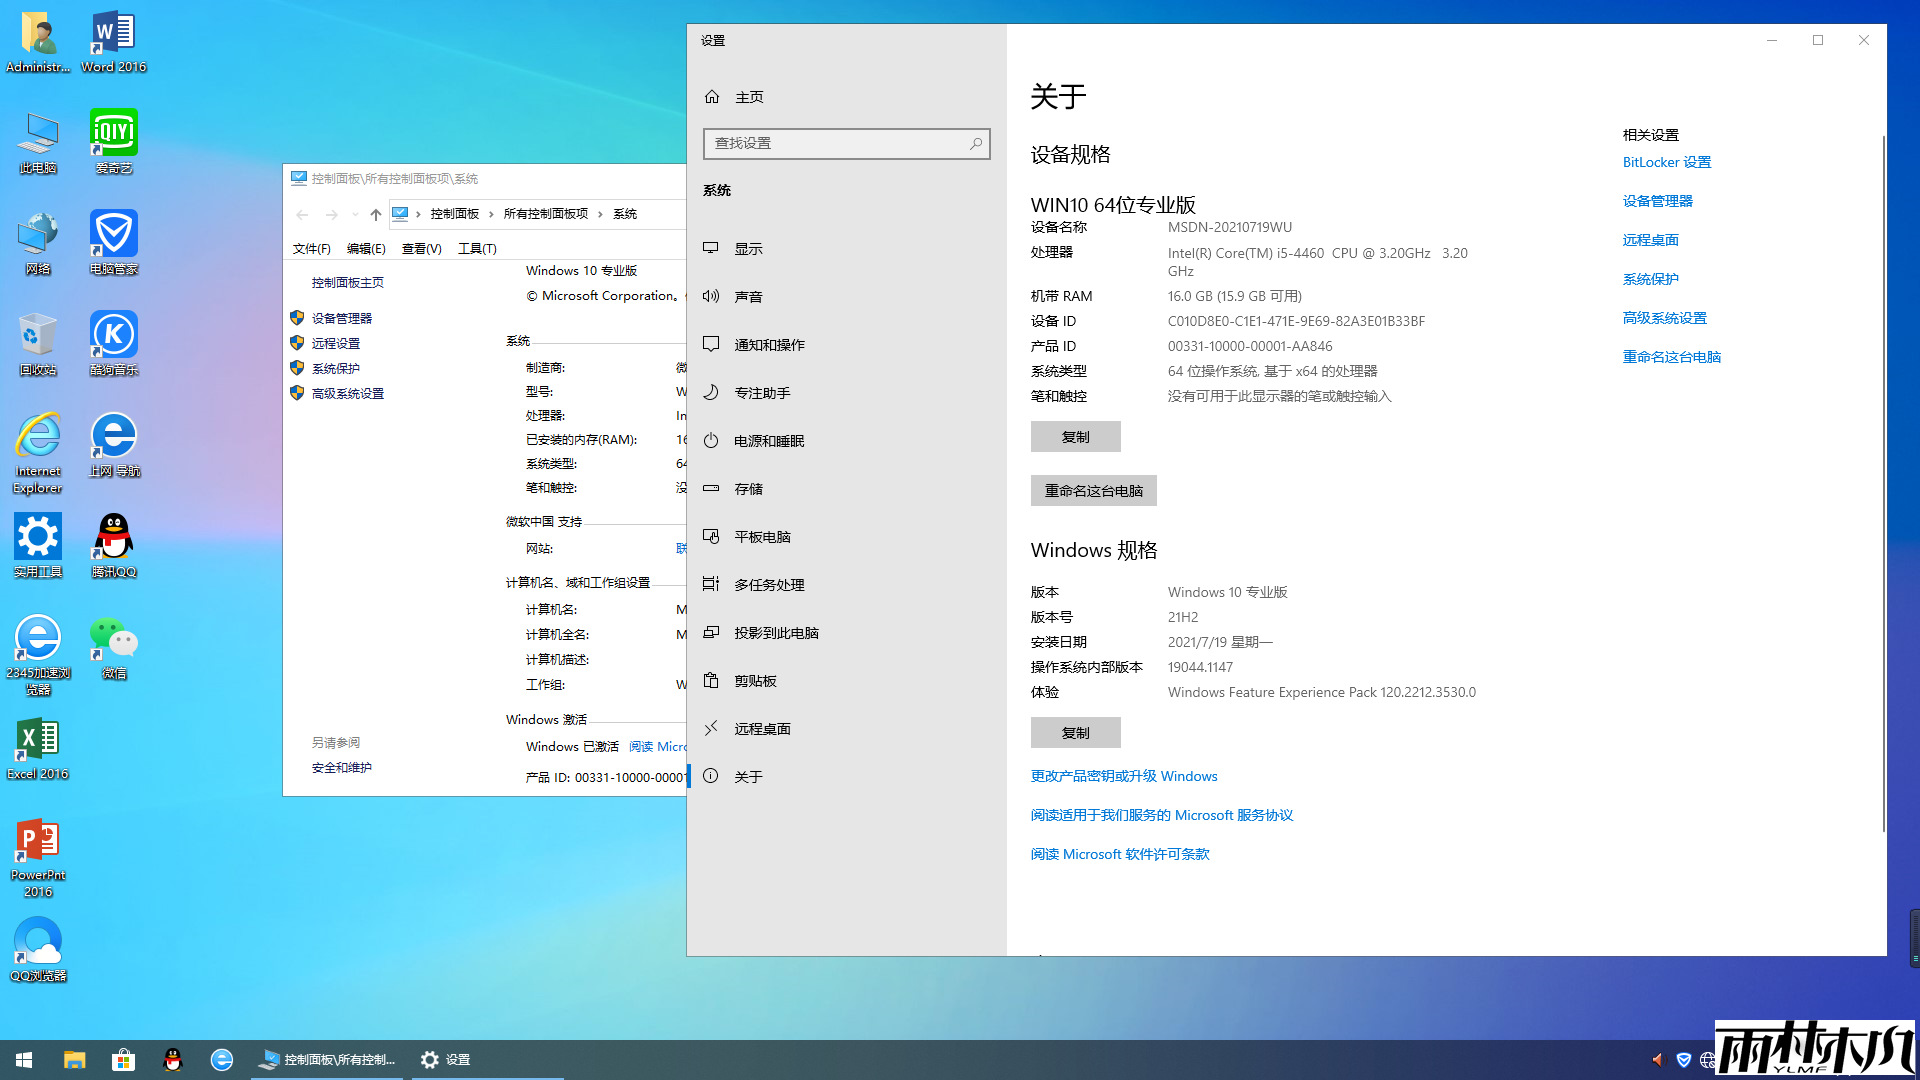This screenshot has width=1920, height=1080.
Task: Click 控制面板主页 in Control Panel window
Action: (x=347, y=283)
